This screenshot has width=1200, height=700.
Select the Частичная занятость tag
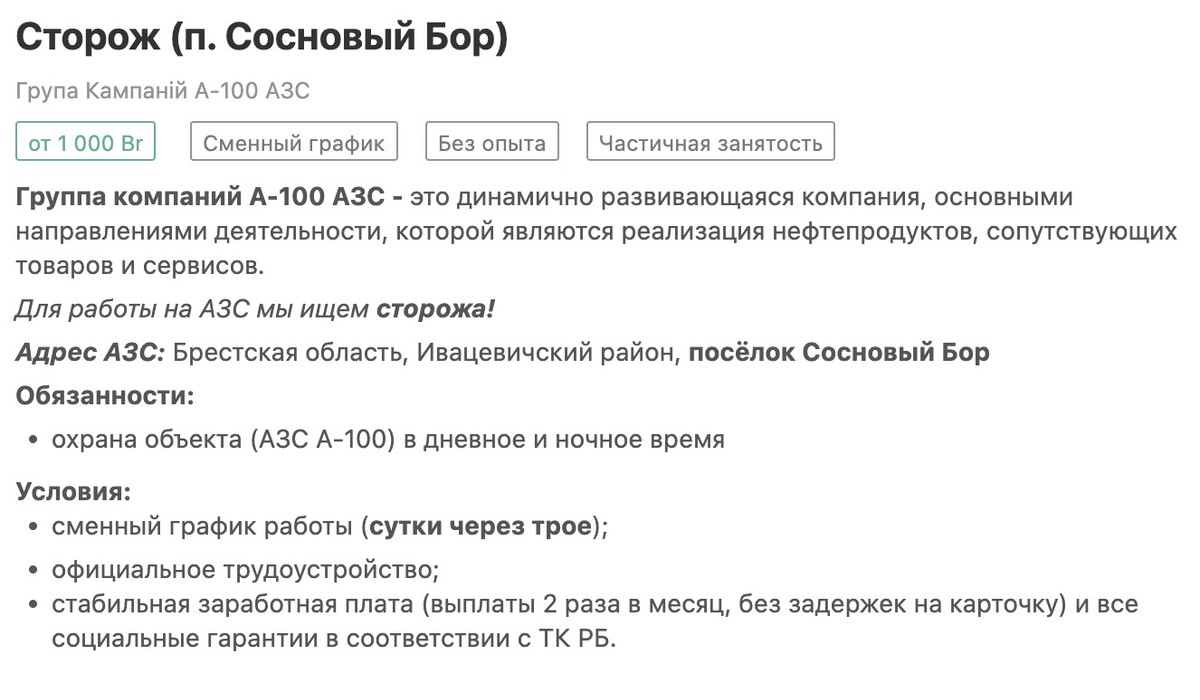pos(710,142)
